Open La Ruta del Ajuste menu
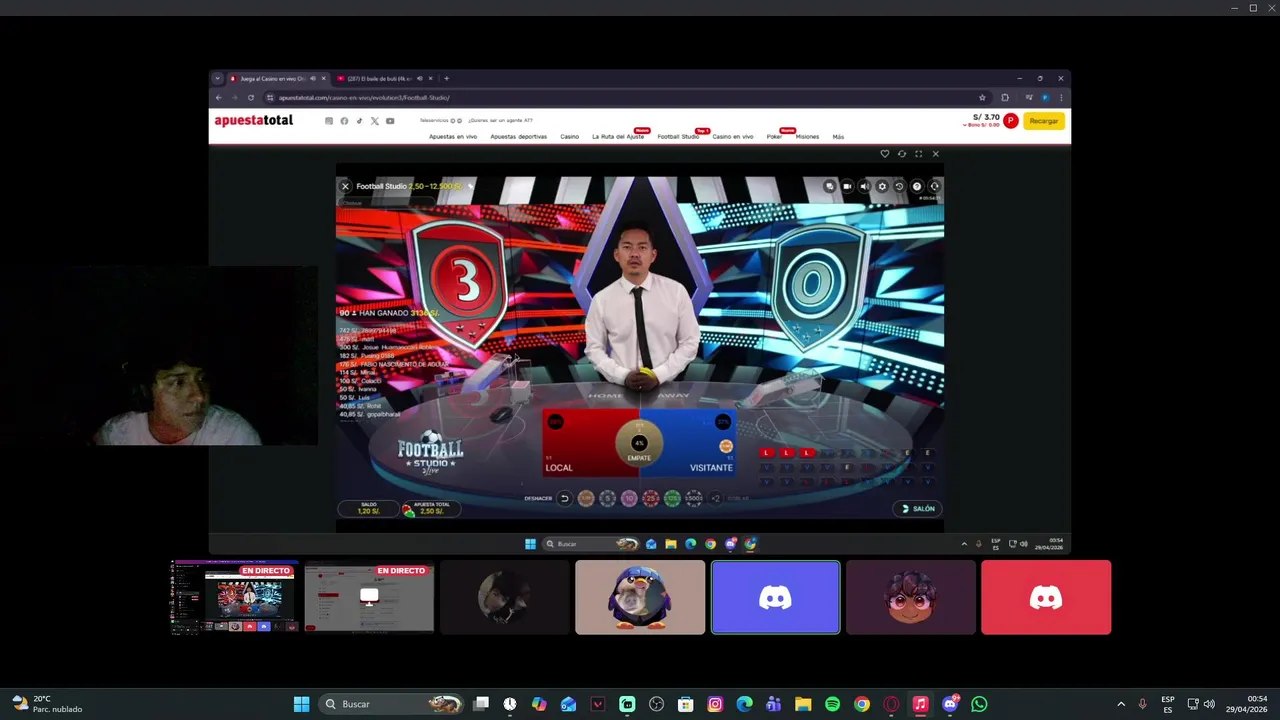This screenshot has width=1280, height=720. (618, 137)
